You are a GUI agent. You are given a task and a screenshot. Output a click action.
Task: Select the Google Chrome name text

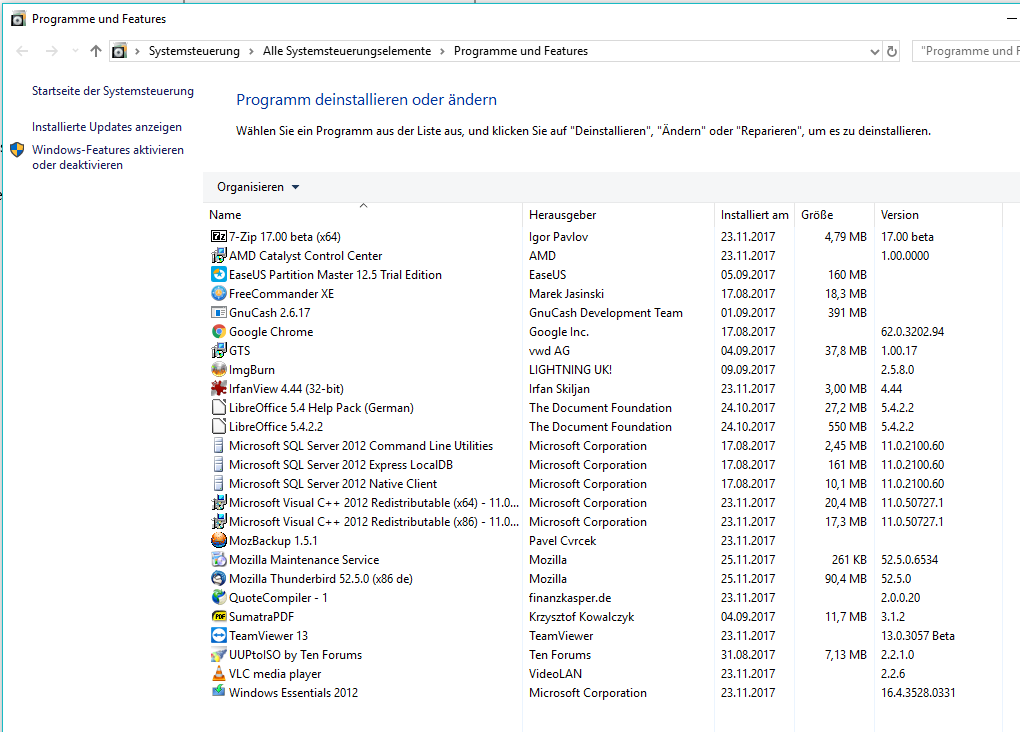pyautogui.click(x=271, y=332)
